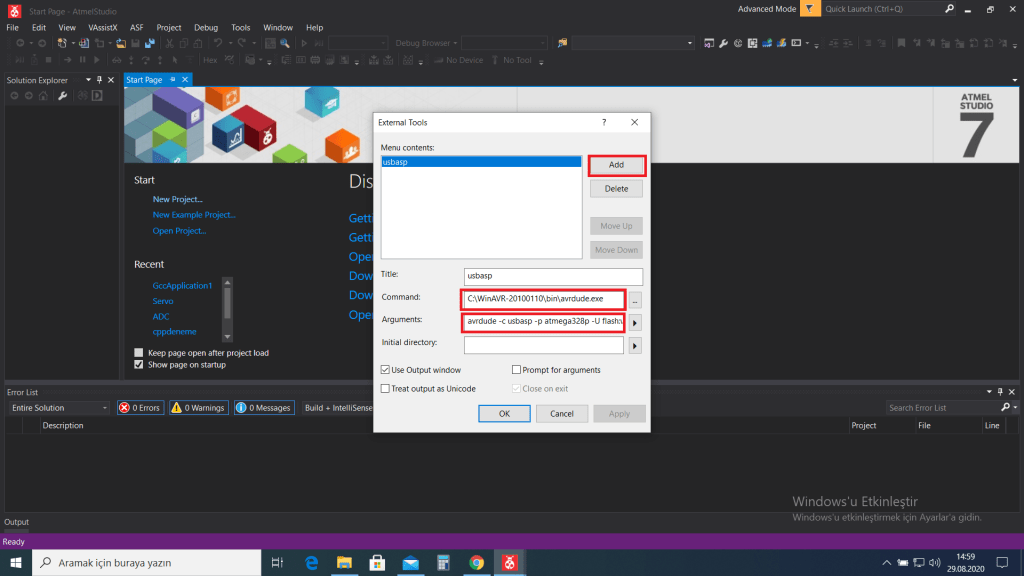1024x576 pixels.
Task: Pin the Solution Explorer panel
Action: [100, 79]
